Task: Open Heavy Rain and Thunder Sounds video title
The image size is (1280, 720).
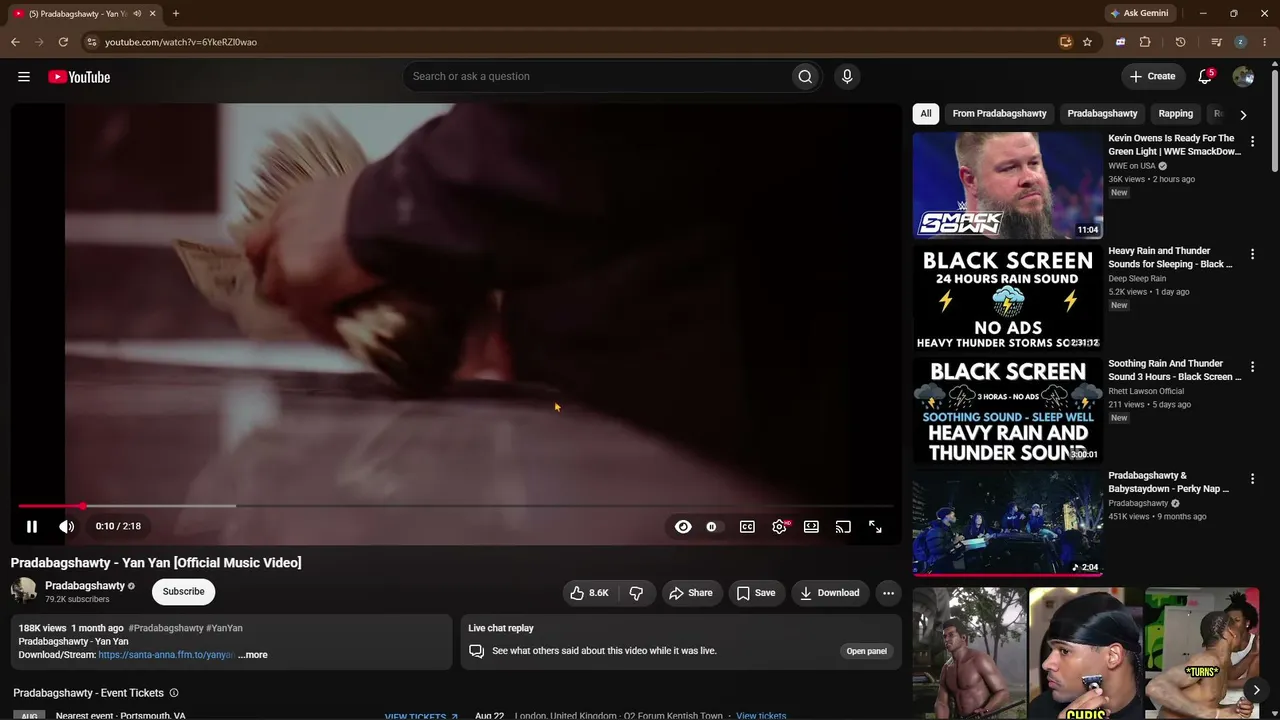Action: [1172, 258]
